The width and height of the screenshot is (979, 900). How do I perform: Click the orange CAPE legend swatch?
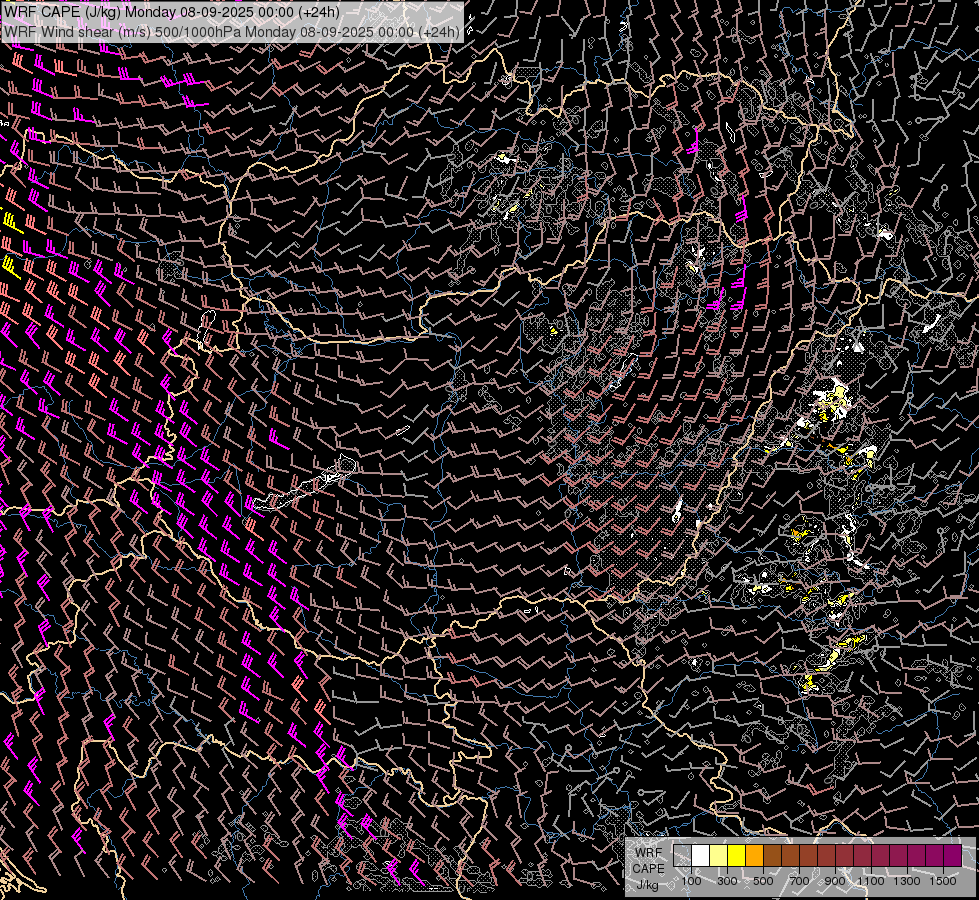coord(755,856)
